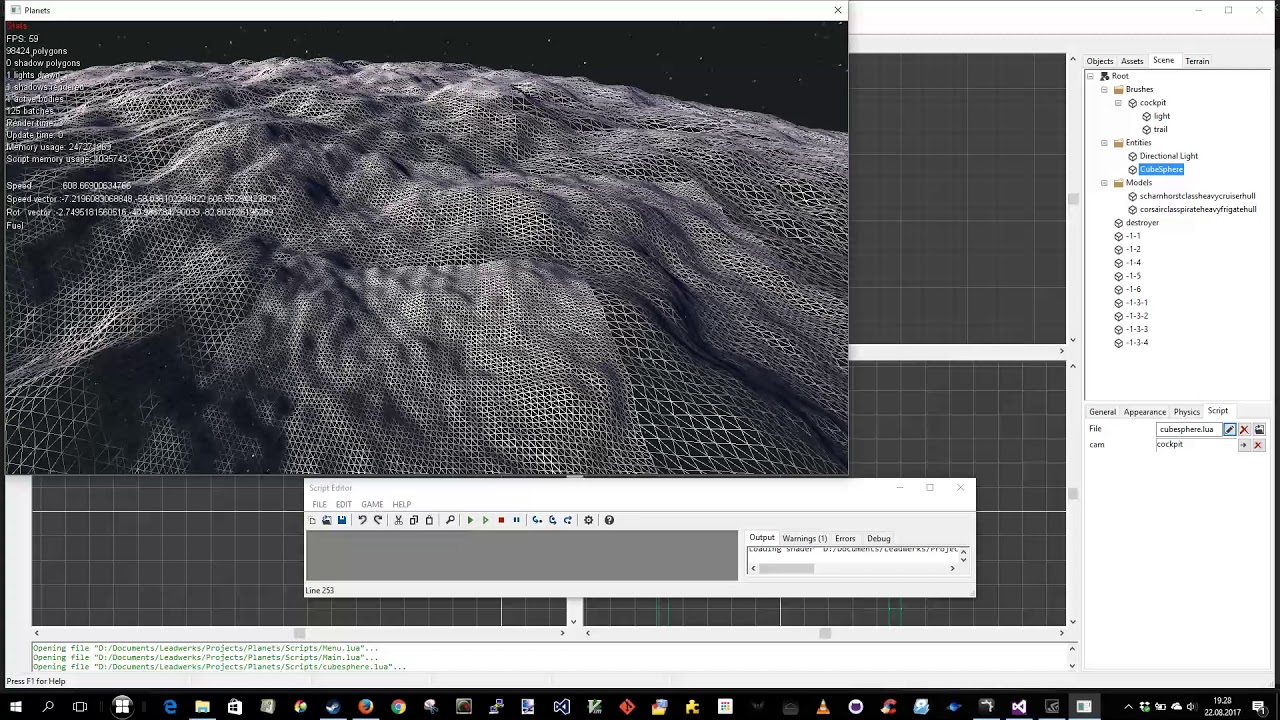Open the EDIT menu in Script Editor
The image size is (1280, 720).
pos(344,504)
